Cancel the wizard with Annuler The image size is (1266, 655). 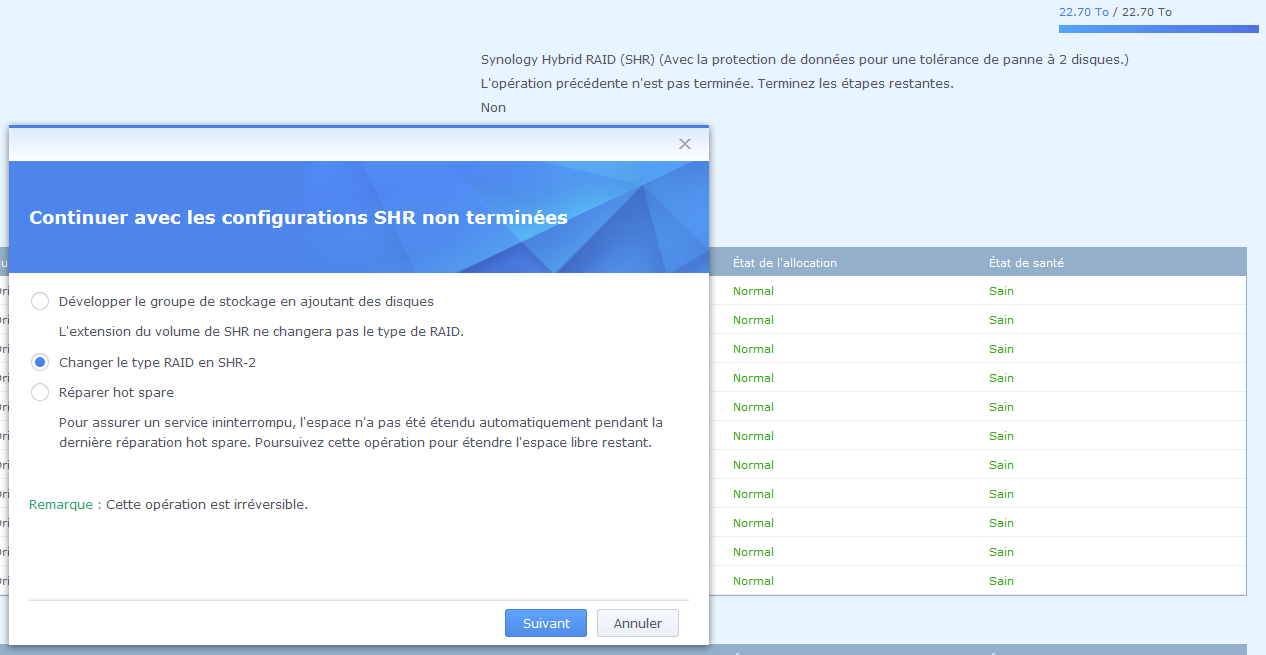pyautogui.click(x=637, y=623)
